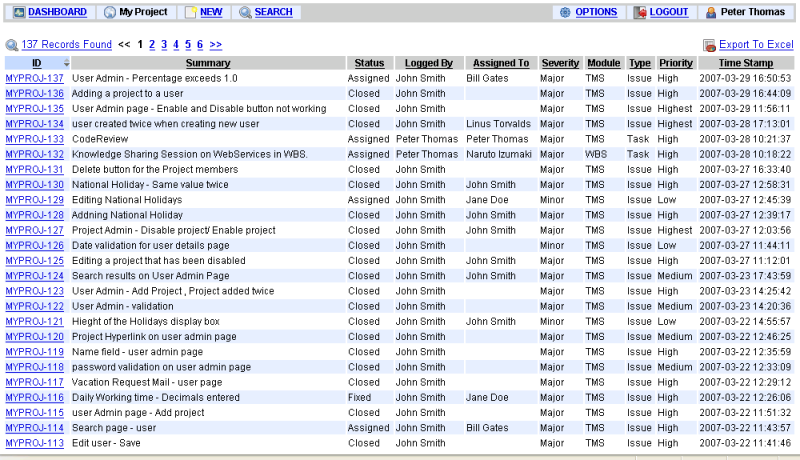Click the Peter Thomas username label
Viewport: 800px width, 460px height.
[753, 12]
